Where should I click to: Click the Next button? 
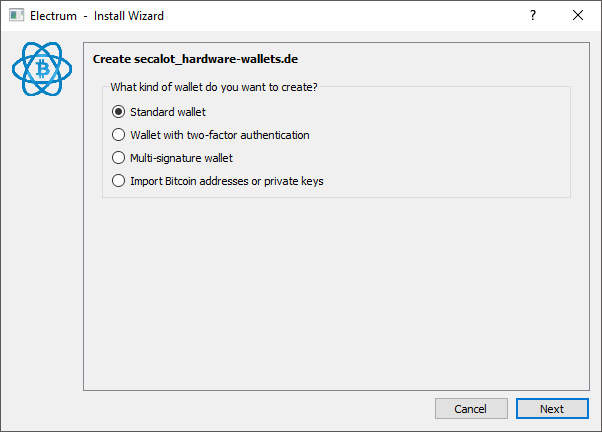click(x=552, y=409)
